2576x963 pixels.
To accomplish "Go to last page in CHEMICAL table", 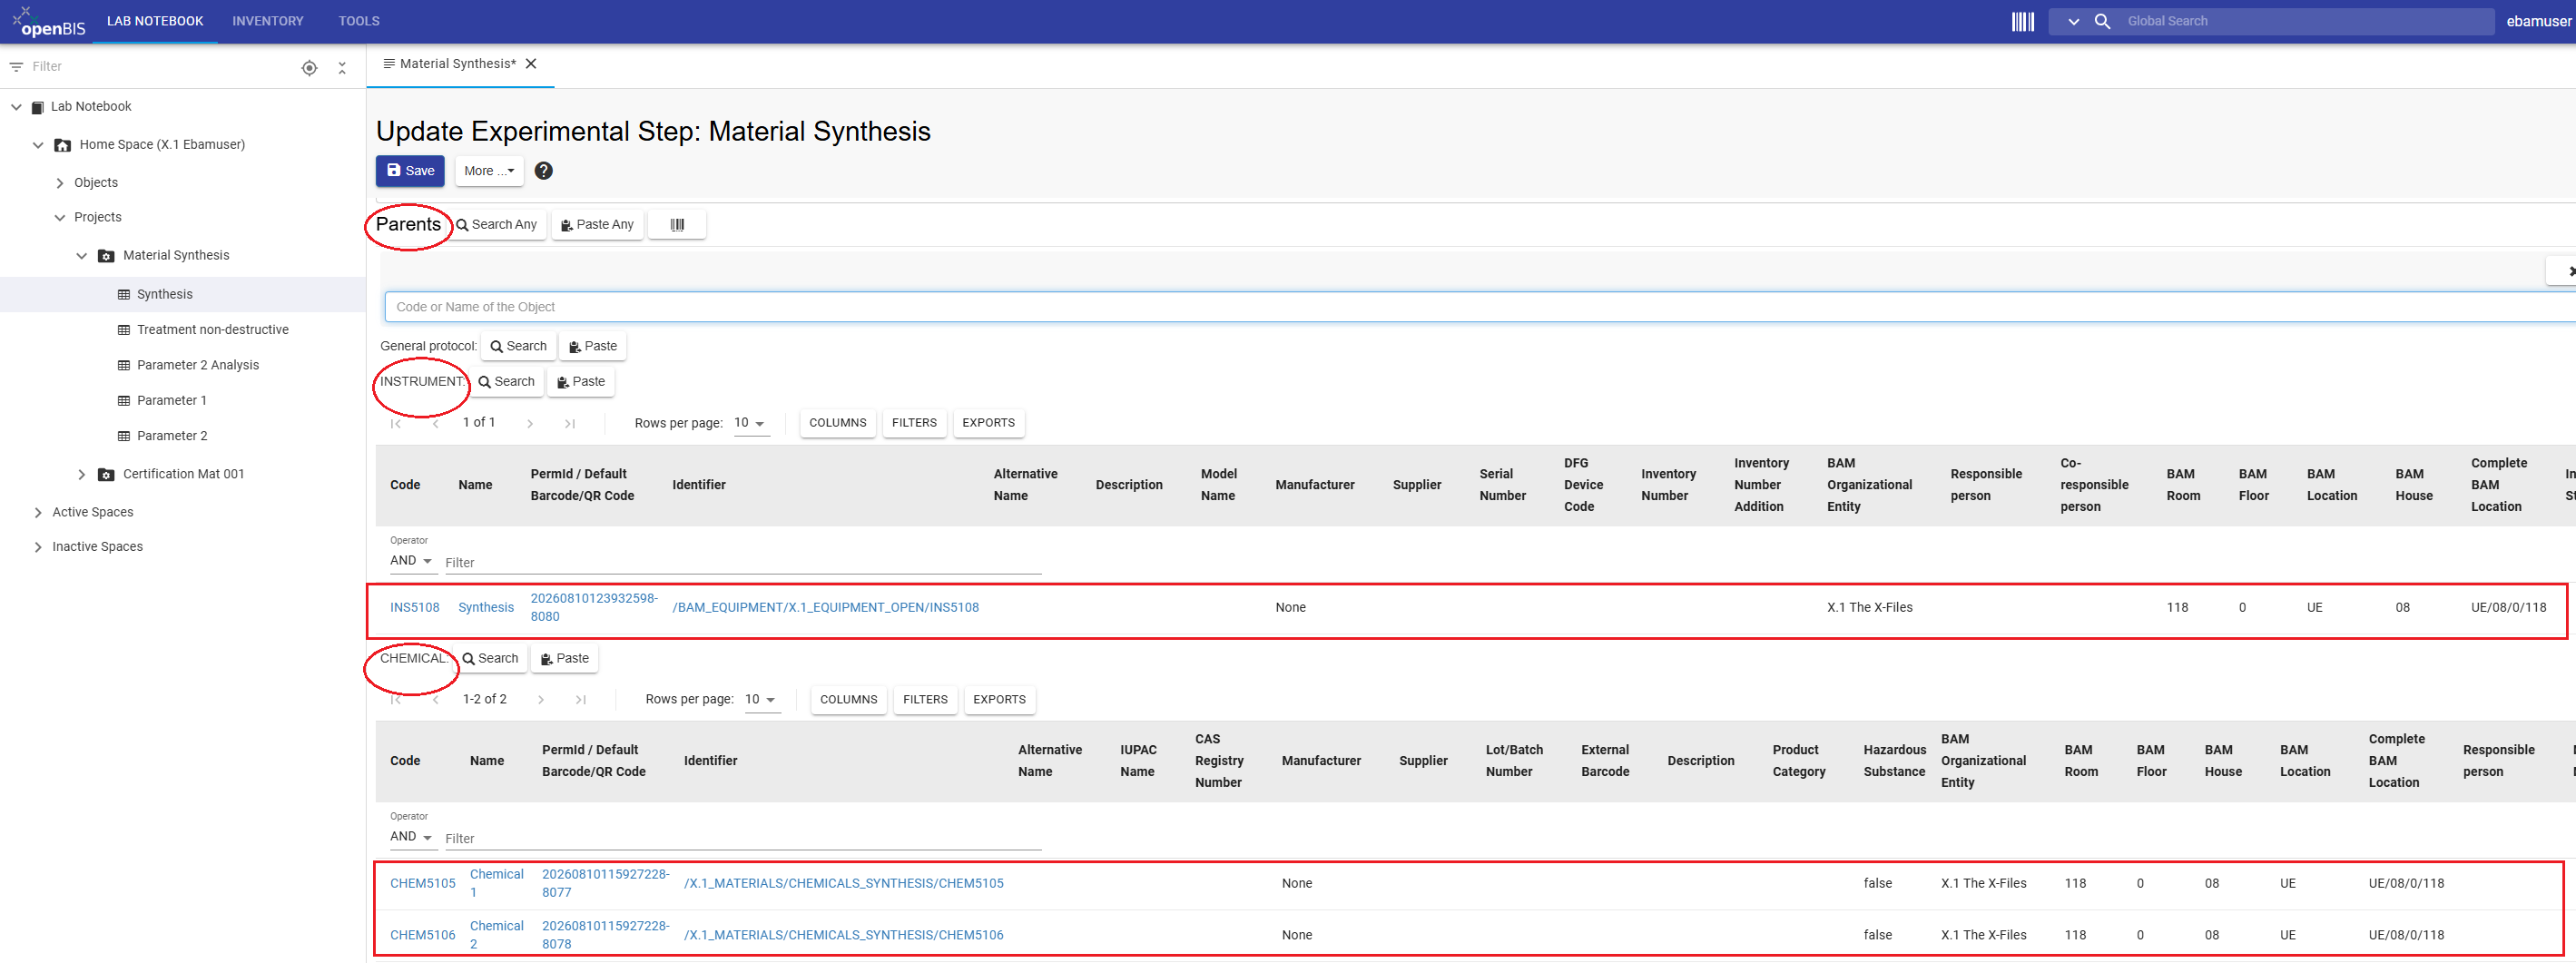I will (581, 700).
